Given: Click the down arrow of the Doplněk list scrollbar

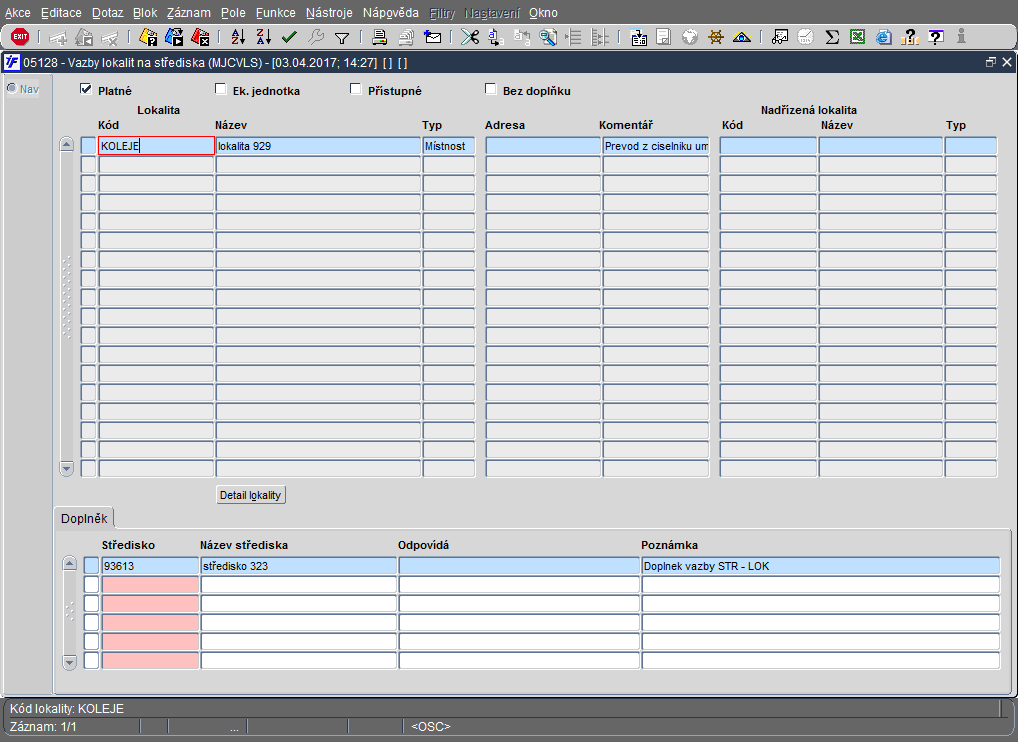Looking at the screenshot, I should (x=69, y=662).
